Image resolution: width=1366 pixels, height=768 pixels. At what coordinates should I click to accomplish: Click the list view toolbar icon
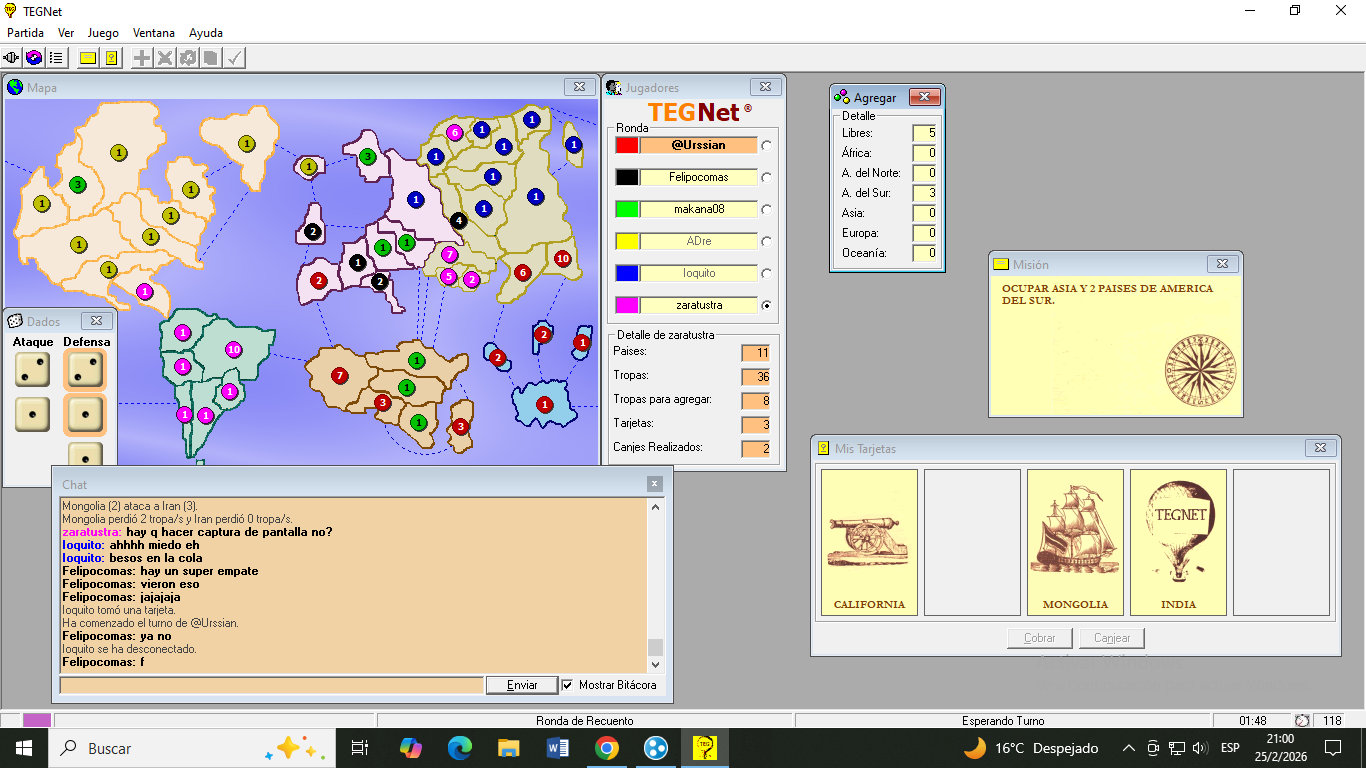pos(56,58)
